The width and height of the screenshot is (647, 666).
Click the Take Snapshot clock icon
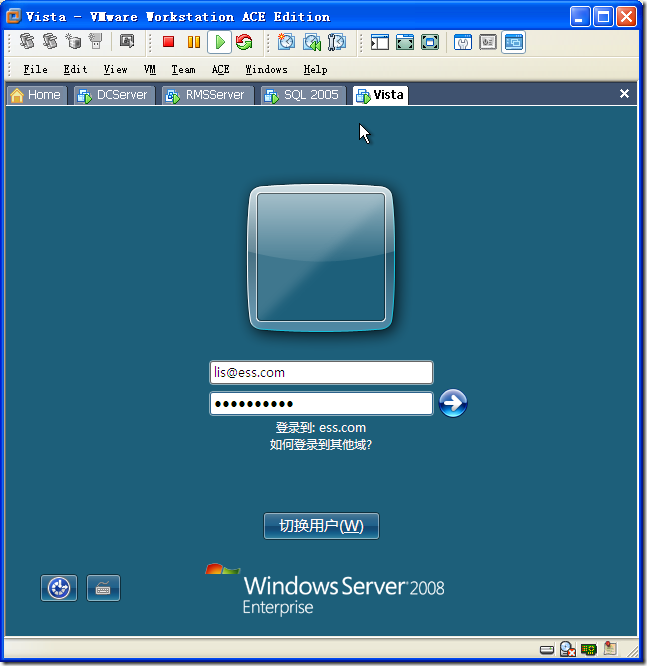click(x=286, y=42)
